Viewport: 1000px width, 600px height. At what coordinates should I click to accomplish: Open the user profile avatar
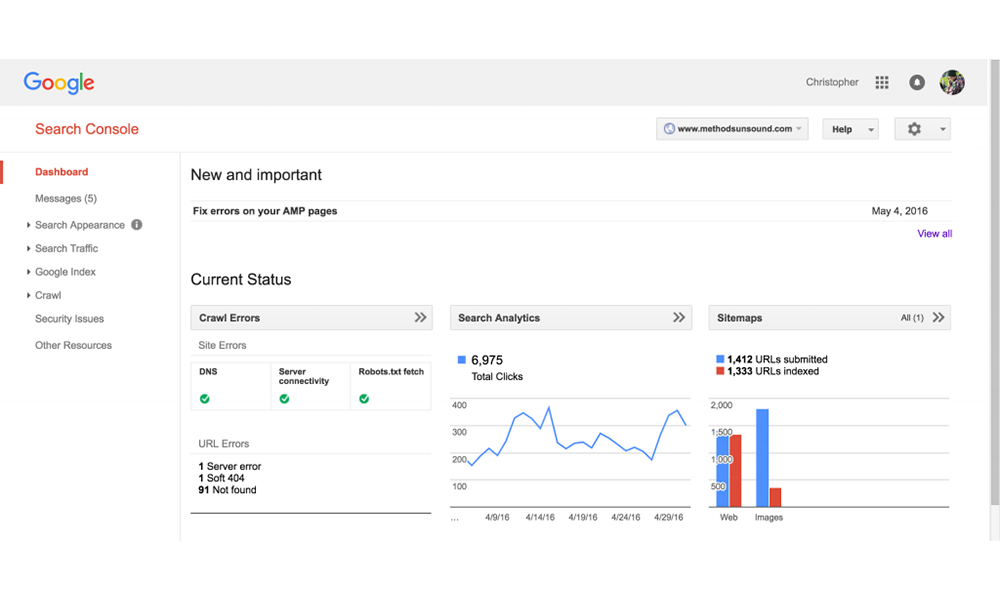(x=952, y=83)
